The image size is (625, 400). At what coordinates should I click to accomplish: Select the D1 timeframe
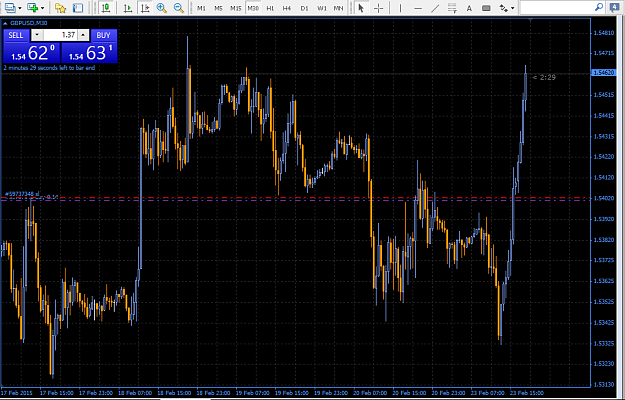[305, 8]
